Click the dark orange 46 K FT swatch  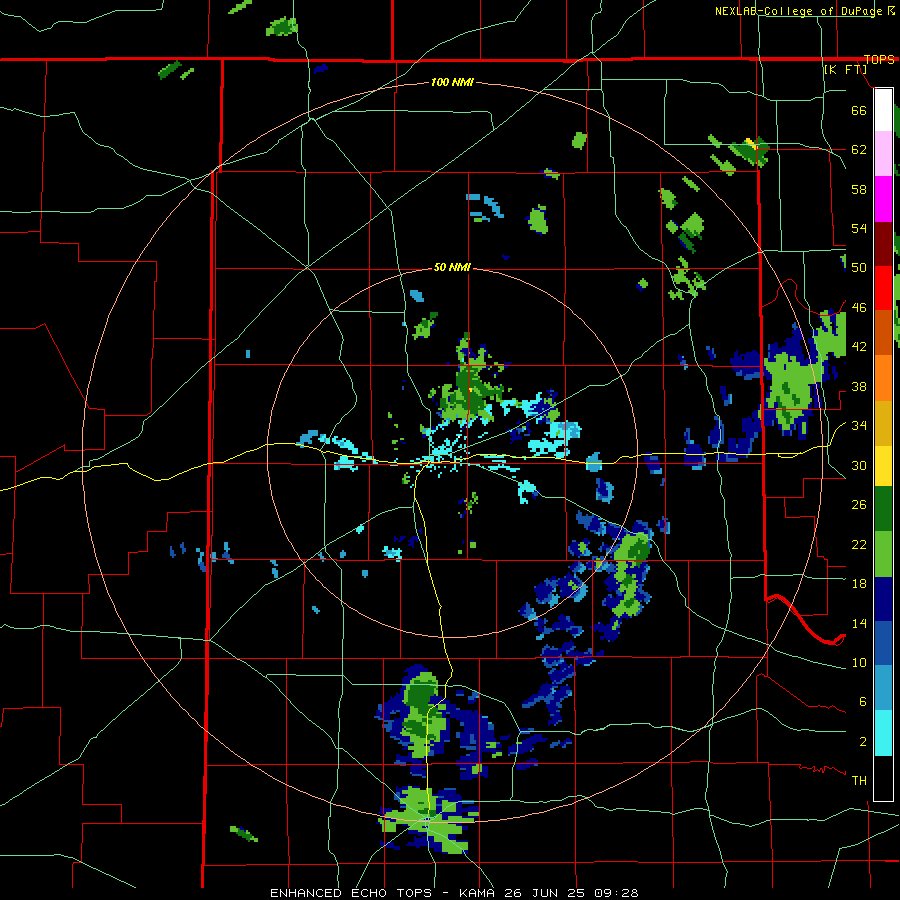(x=883, y=332)
